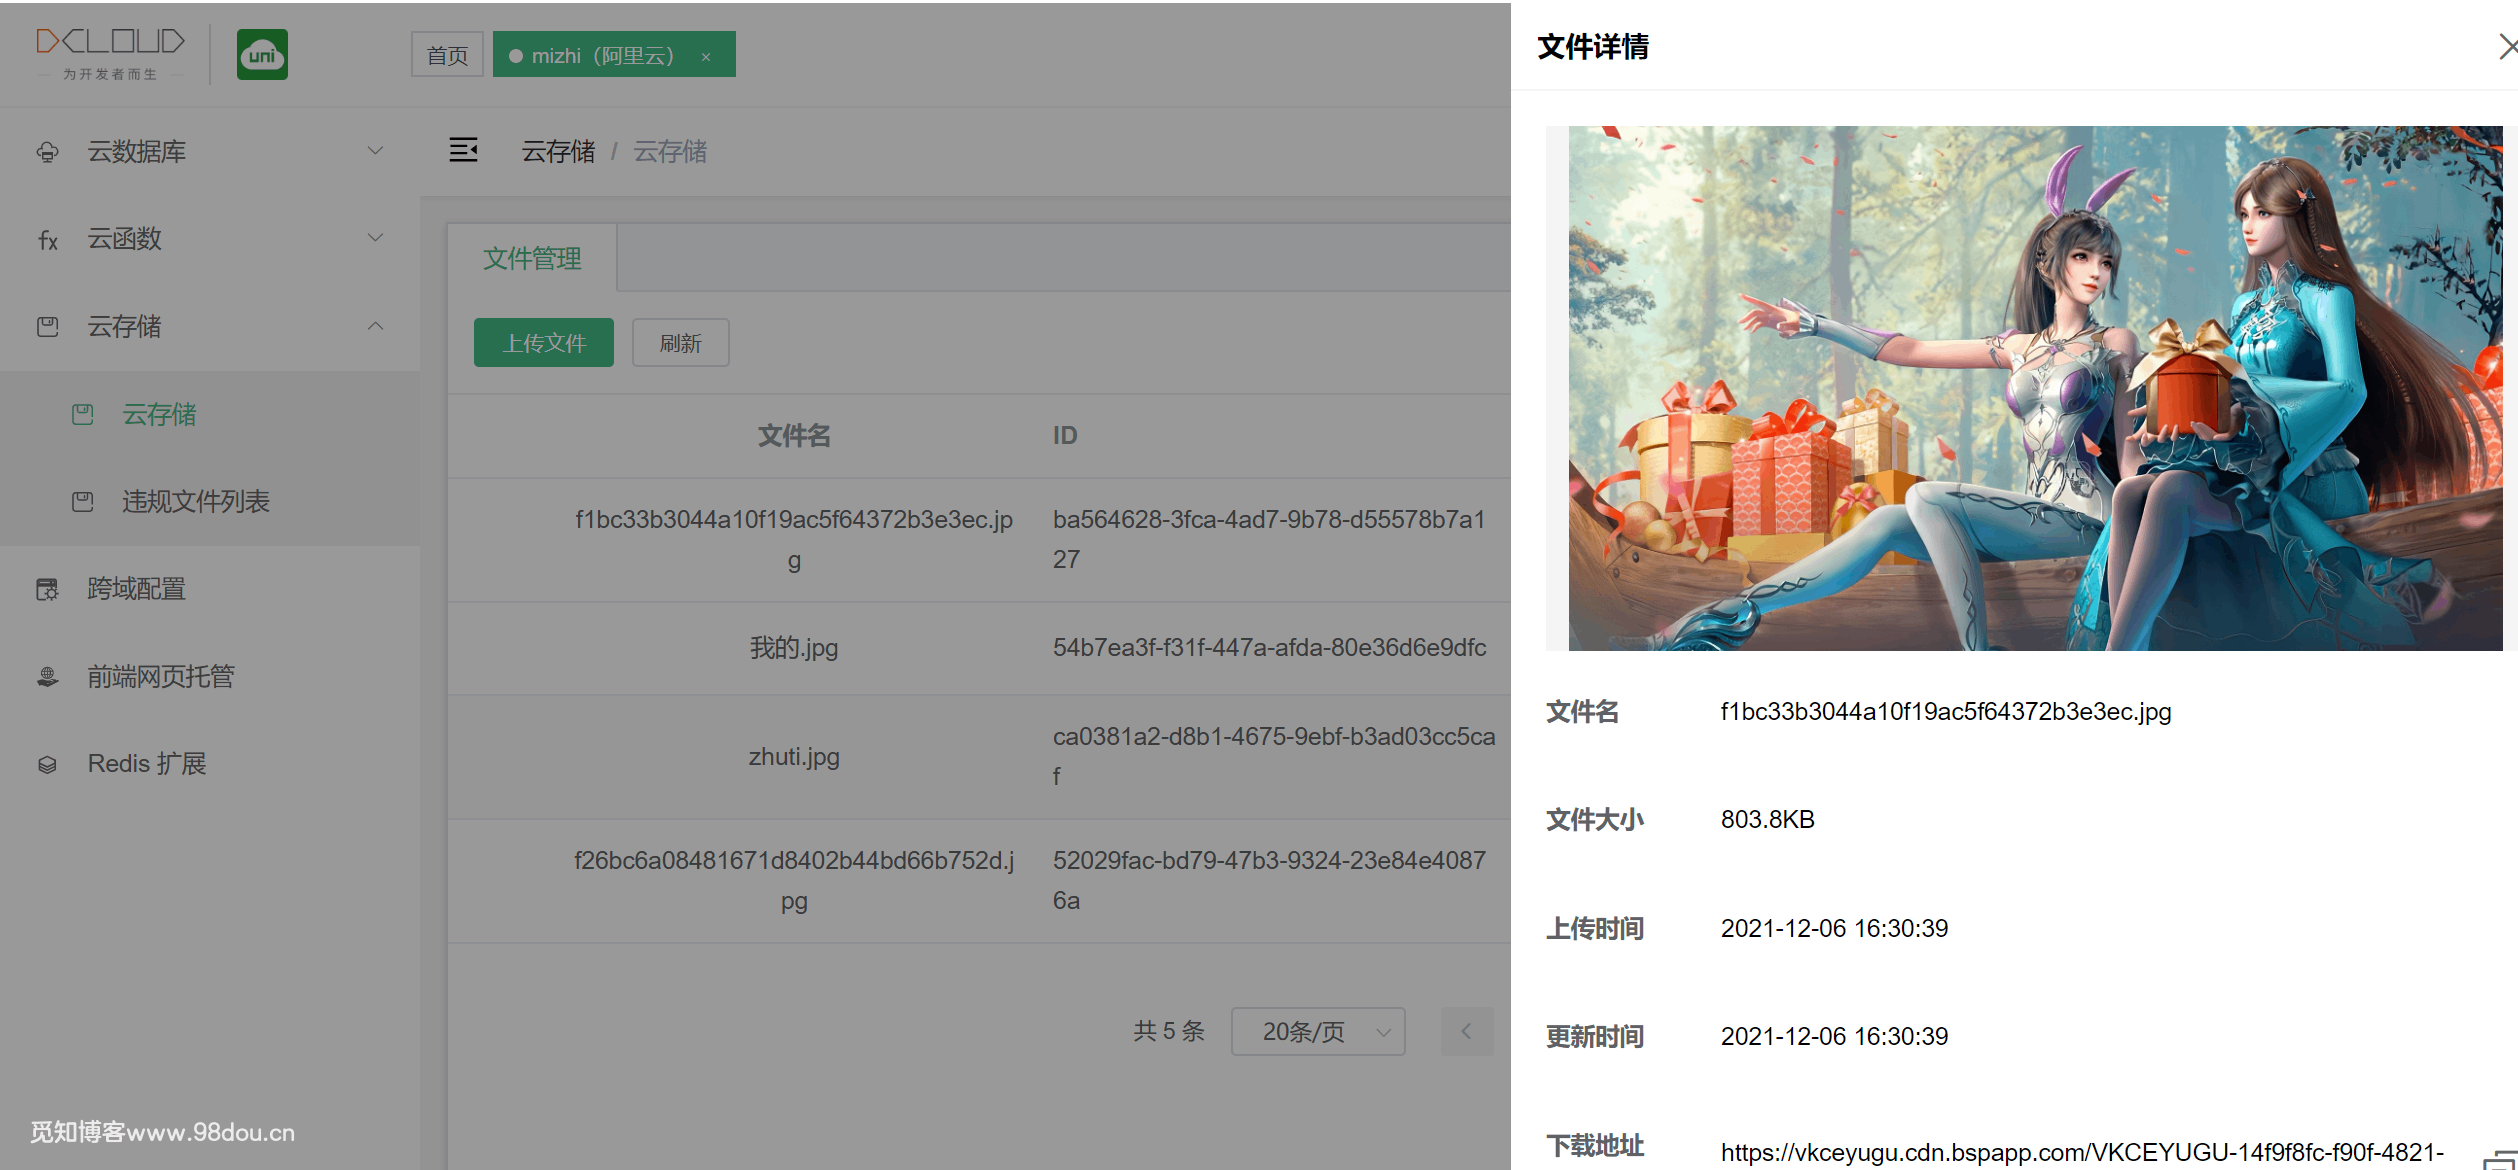The width and height of the screenshot is (2518, 1170).
Task: Click the download URL link
Action: [x=2082, y=1152]
